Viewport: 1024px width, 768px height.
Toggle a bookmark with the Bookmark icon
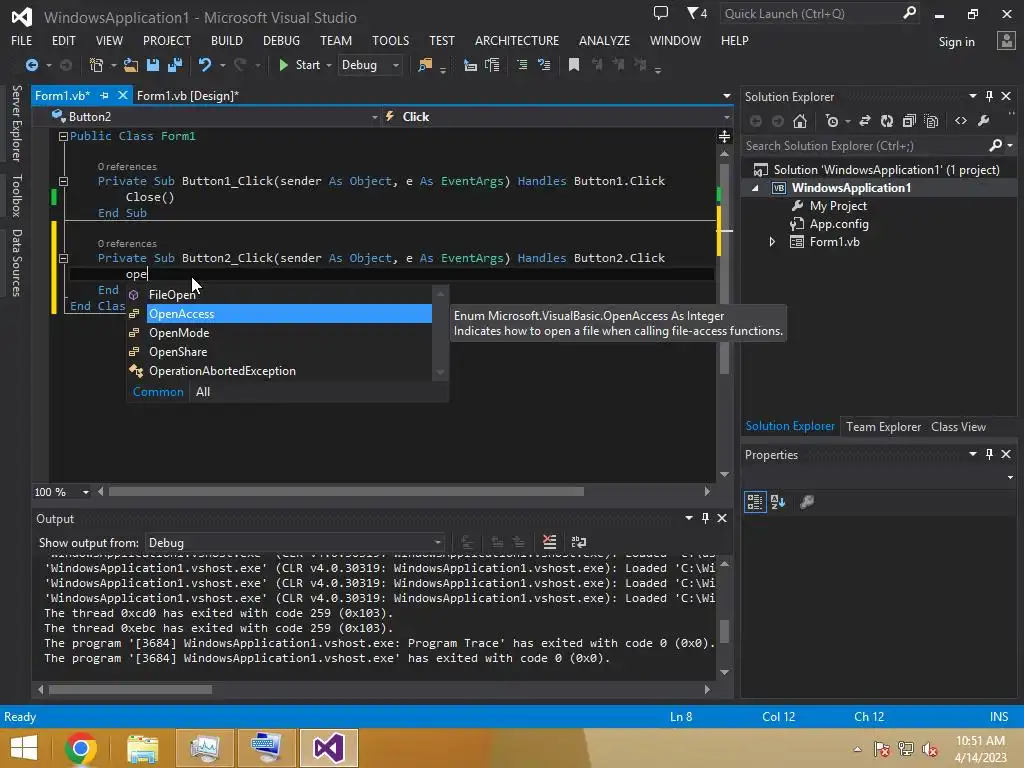coord(574,65)
